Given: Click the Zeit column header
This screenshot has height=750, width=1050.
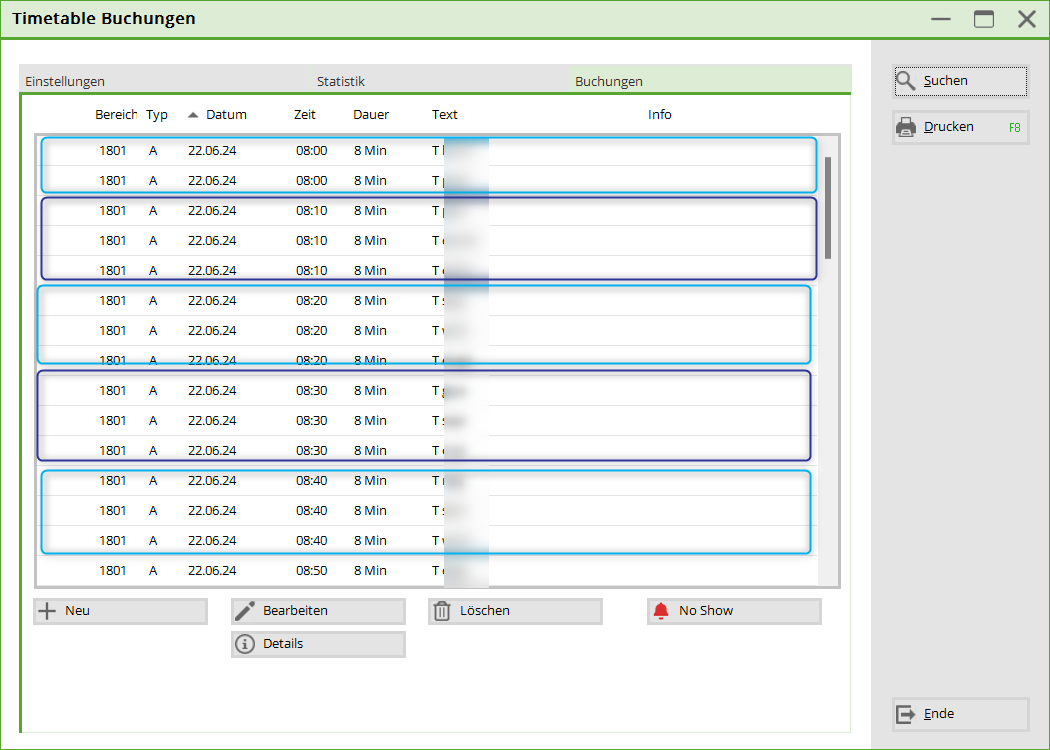Looking at the screenshot, I should 305,115.
